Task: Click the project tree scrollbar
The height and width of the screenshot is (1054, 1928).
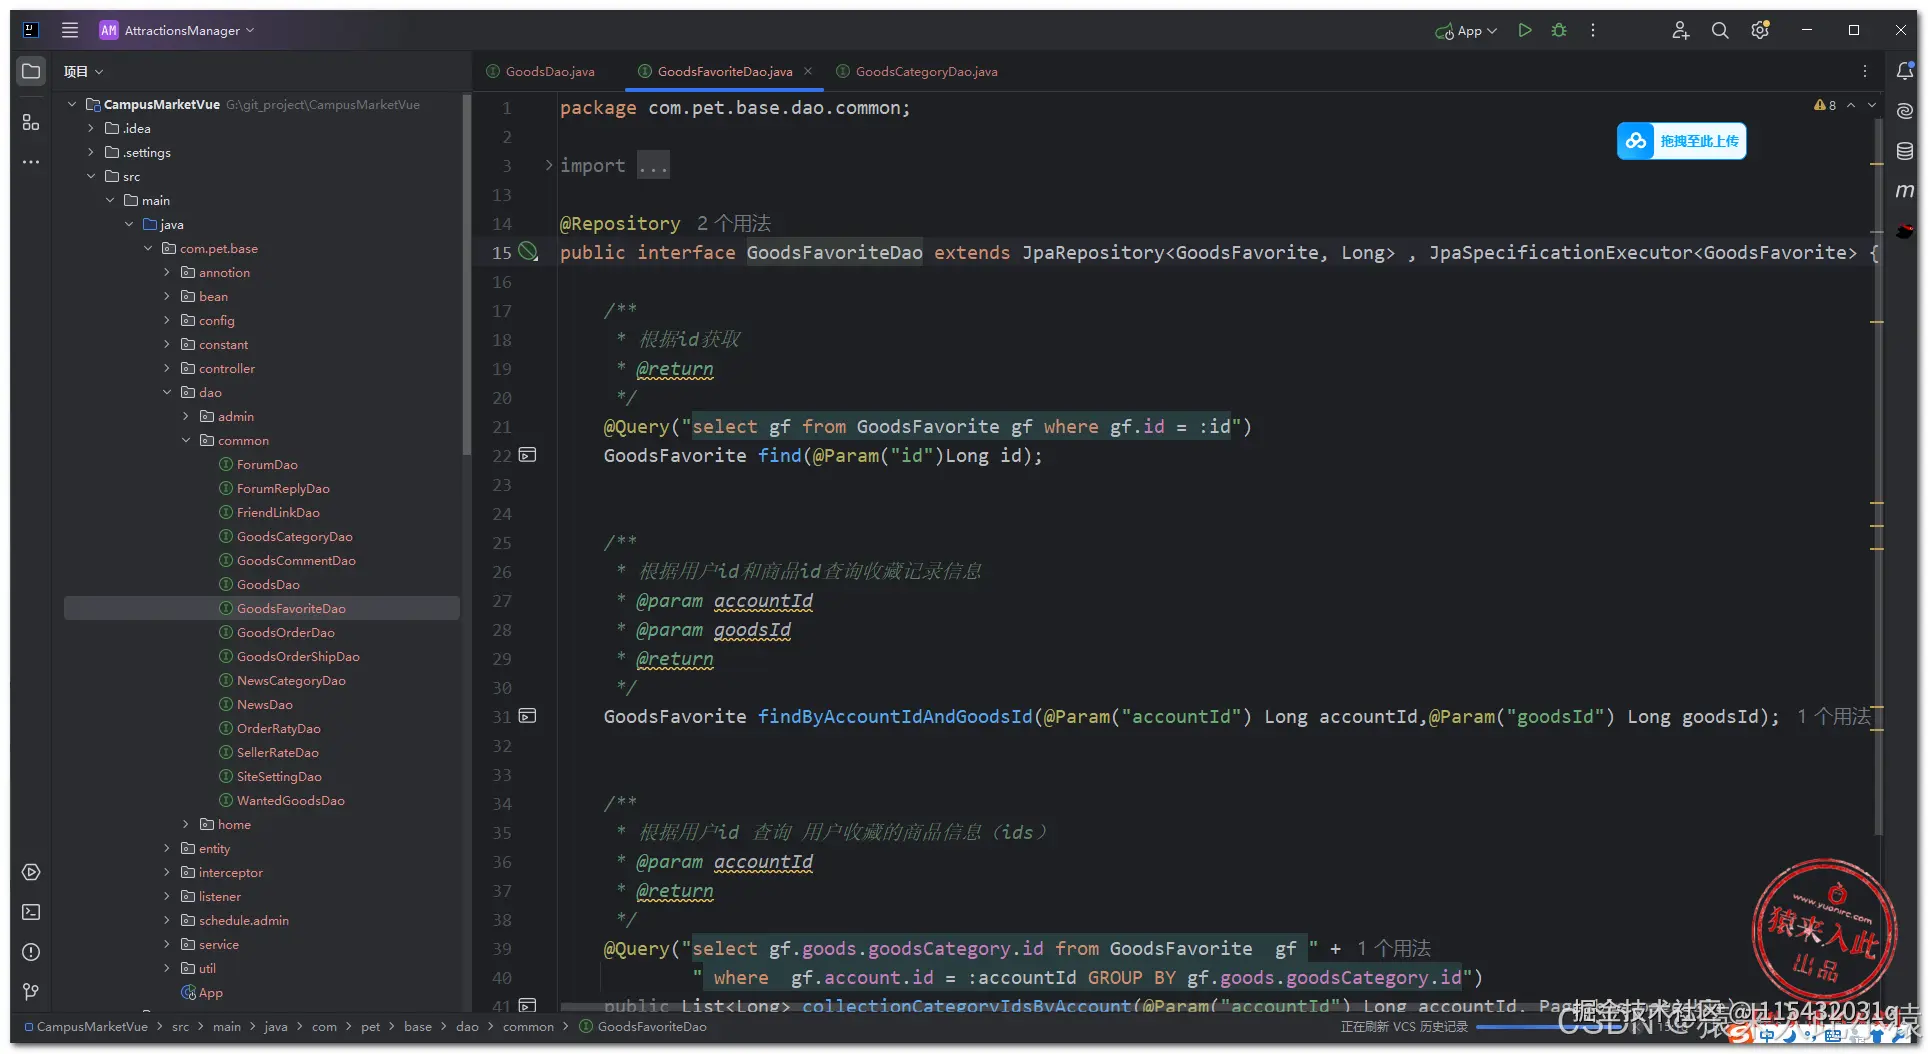Action: (x=466, y=274)
